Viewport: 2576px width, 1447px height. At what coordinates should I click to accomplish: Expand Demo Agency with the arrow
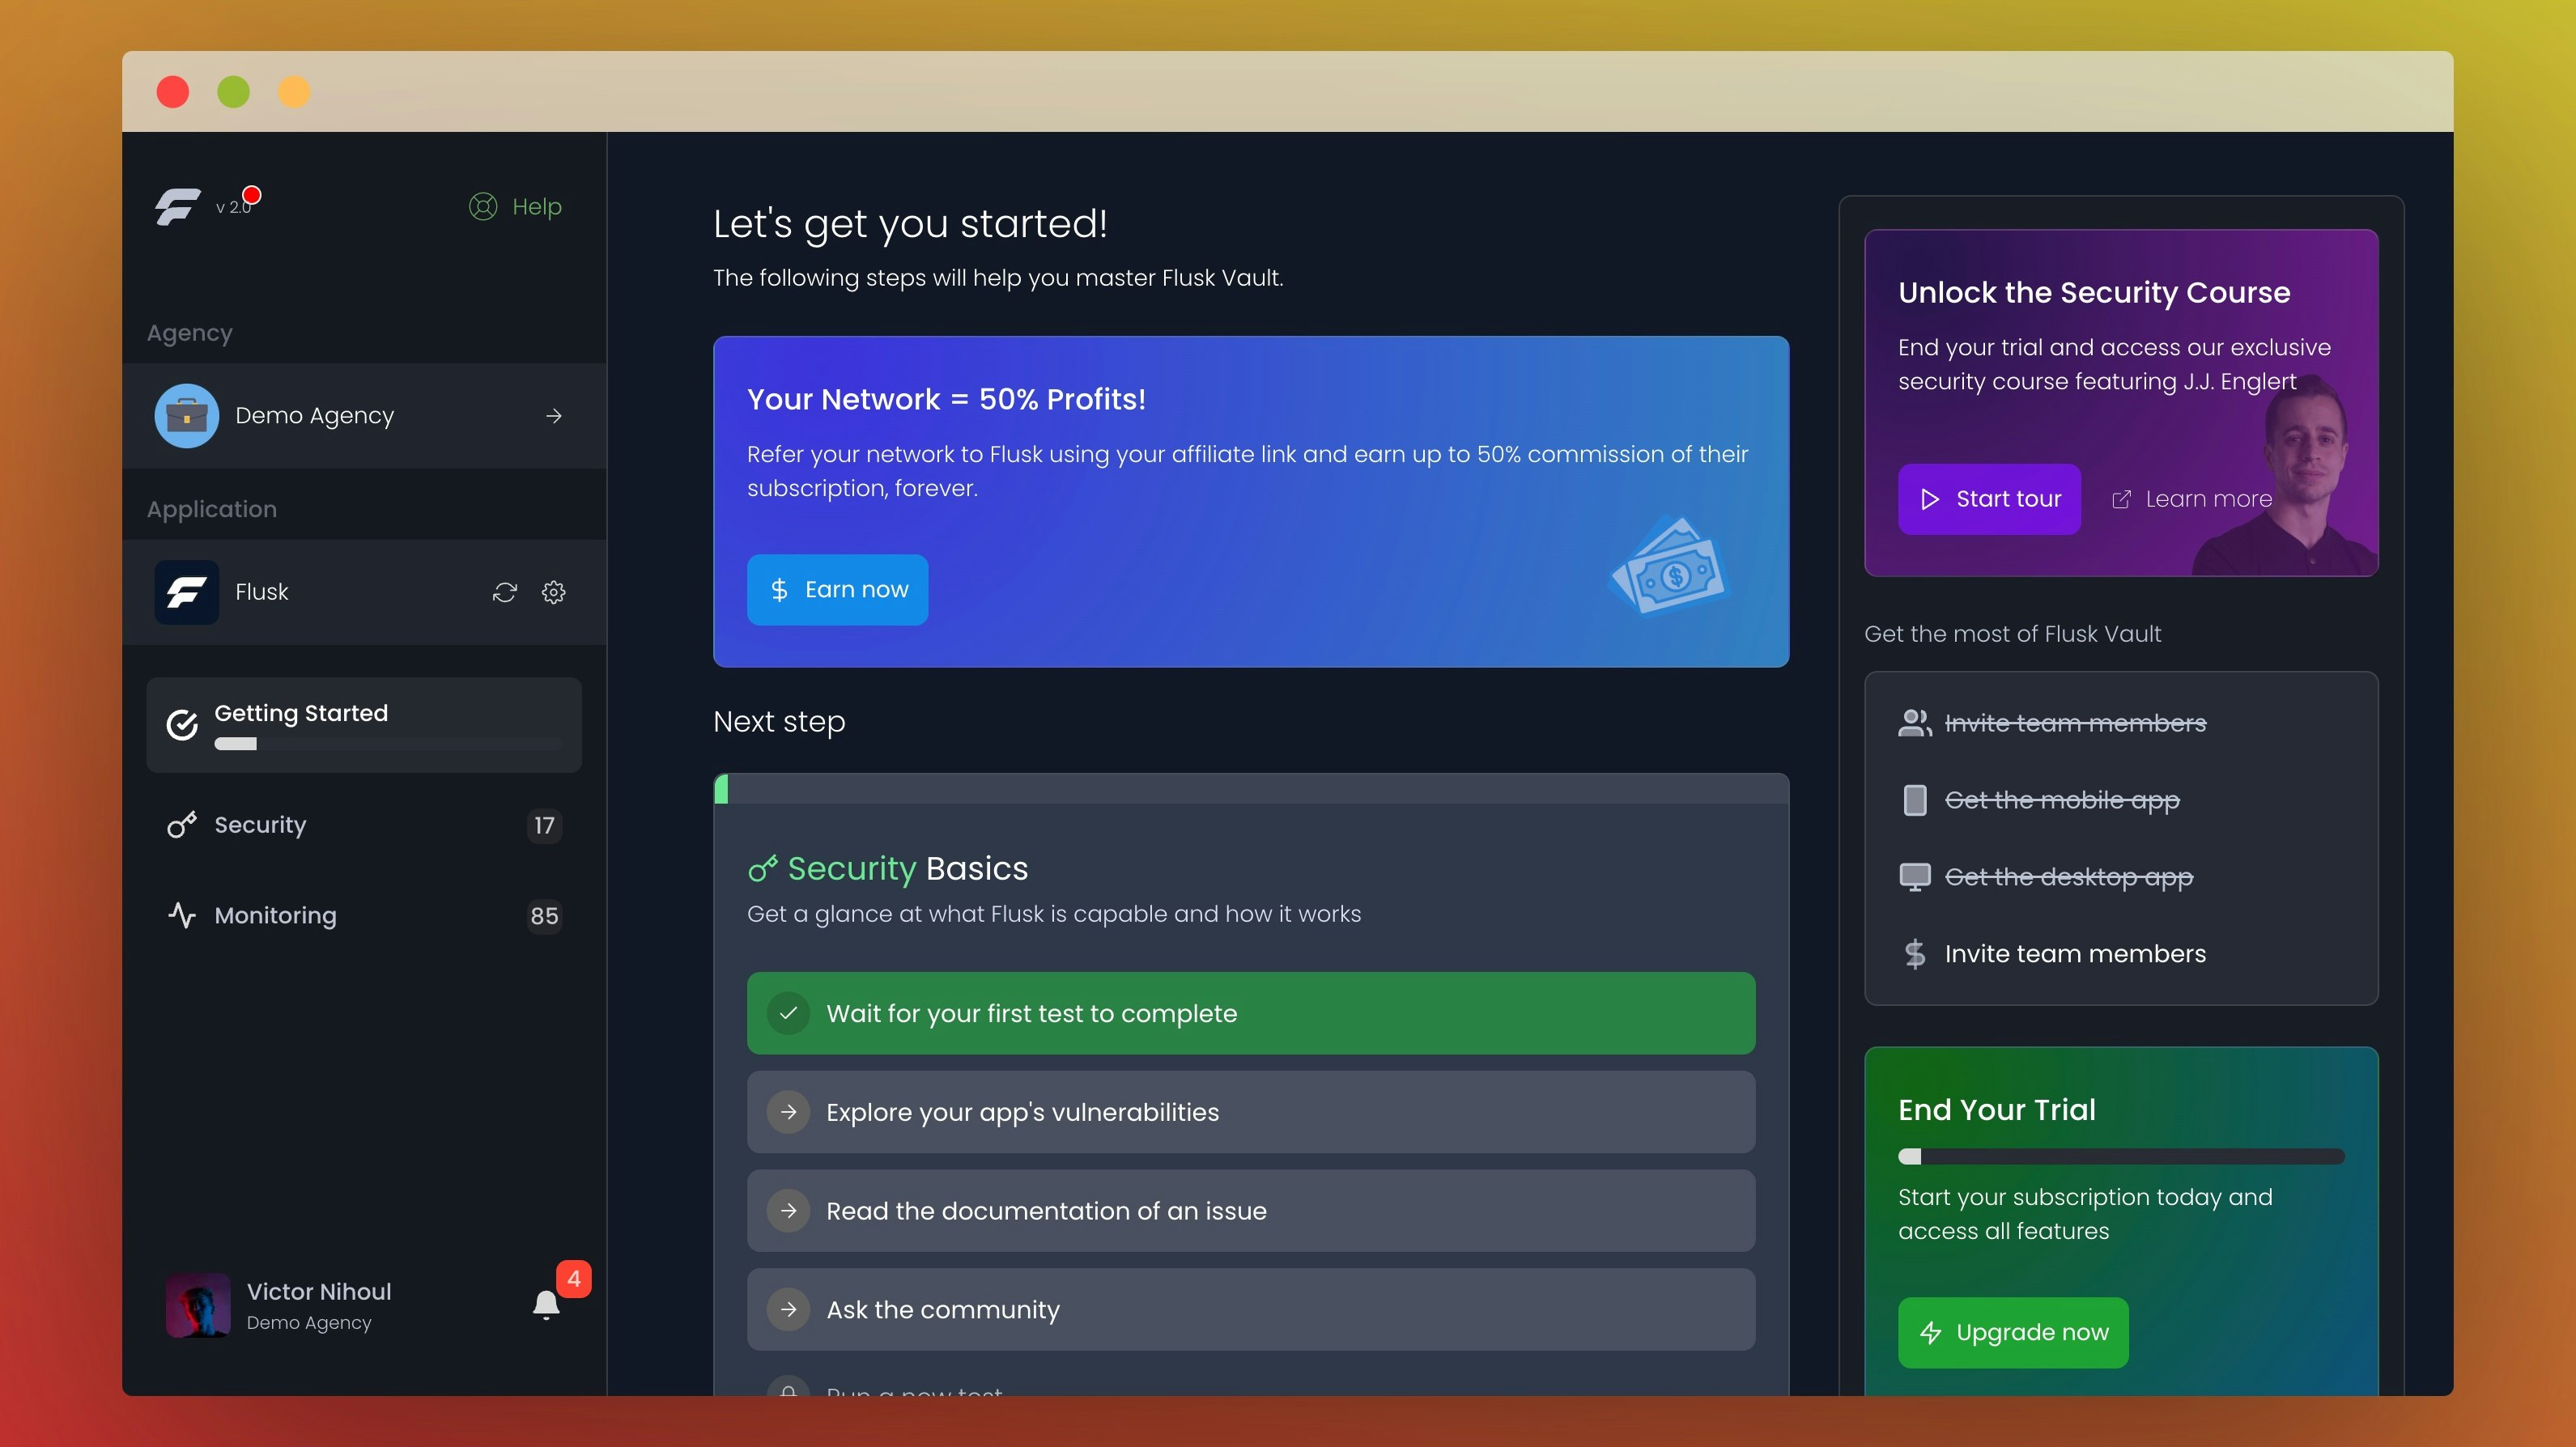pos(554,416)
